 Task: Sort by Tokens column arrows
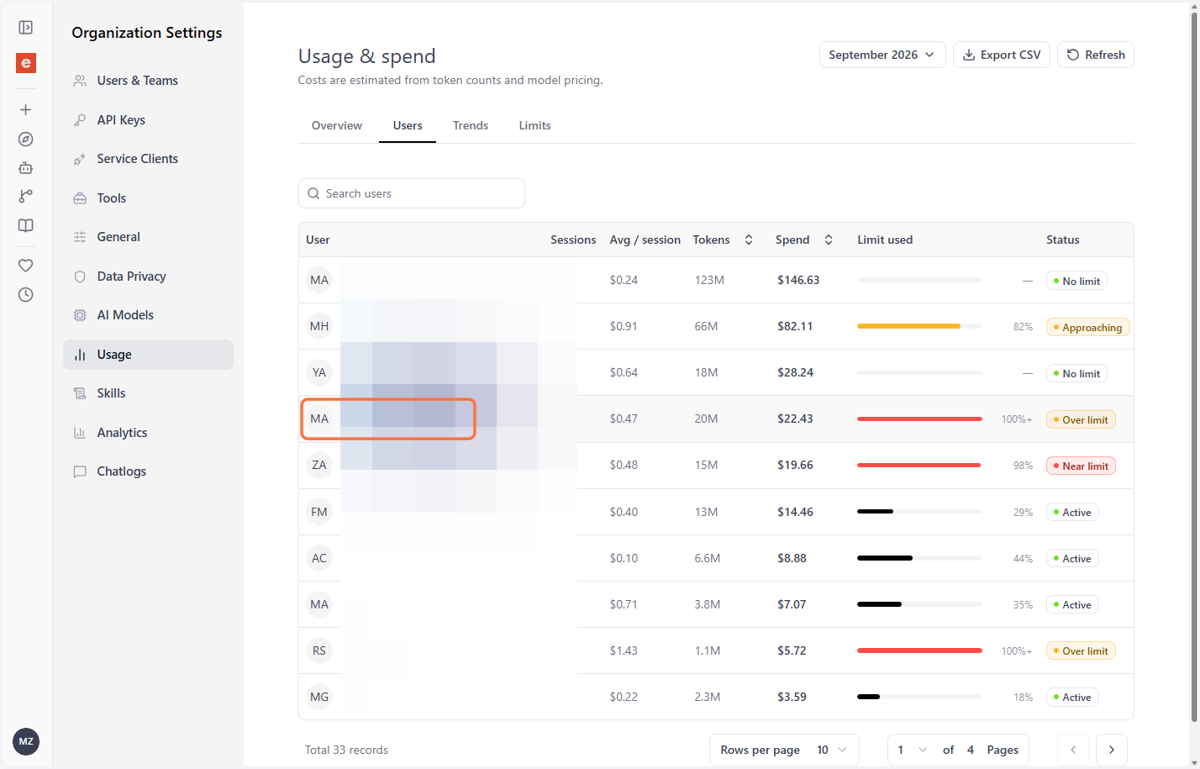click(x=748, y=240)
